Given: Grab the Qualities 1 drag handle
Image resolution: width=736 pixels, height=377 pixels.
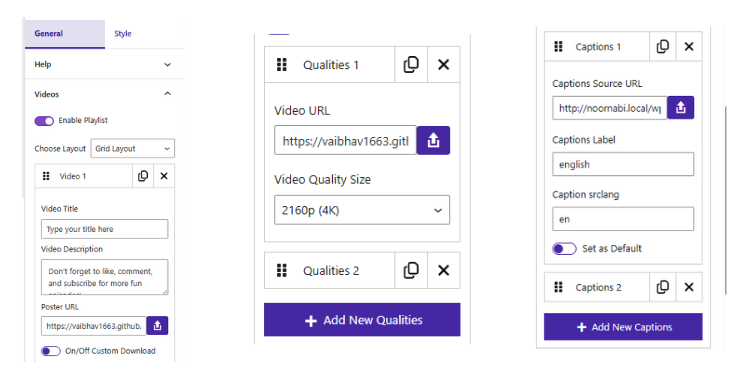Looking at the screenshot, I should (282, 65).
